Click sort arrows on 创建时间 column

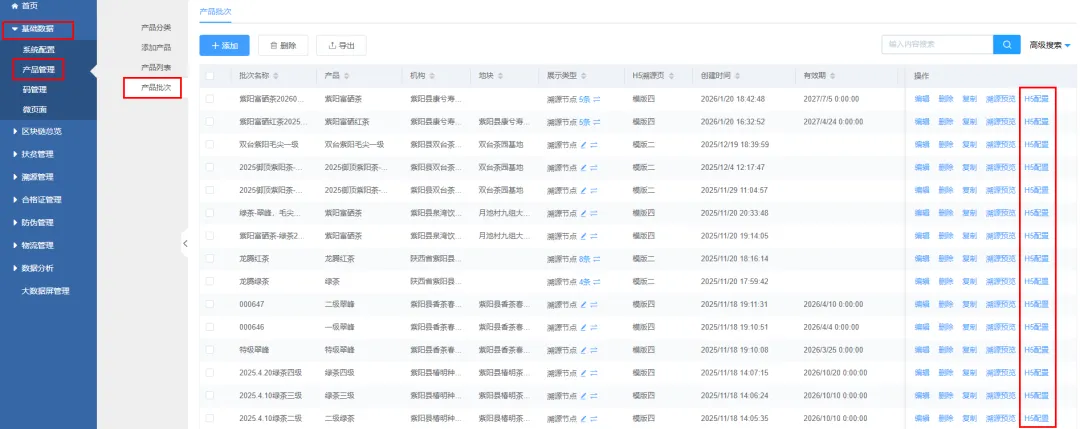736,76
